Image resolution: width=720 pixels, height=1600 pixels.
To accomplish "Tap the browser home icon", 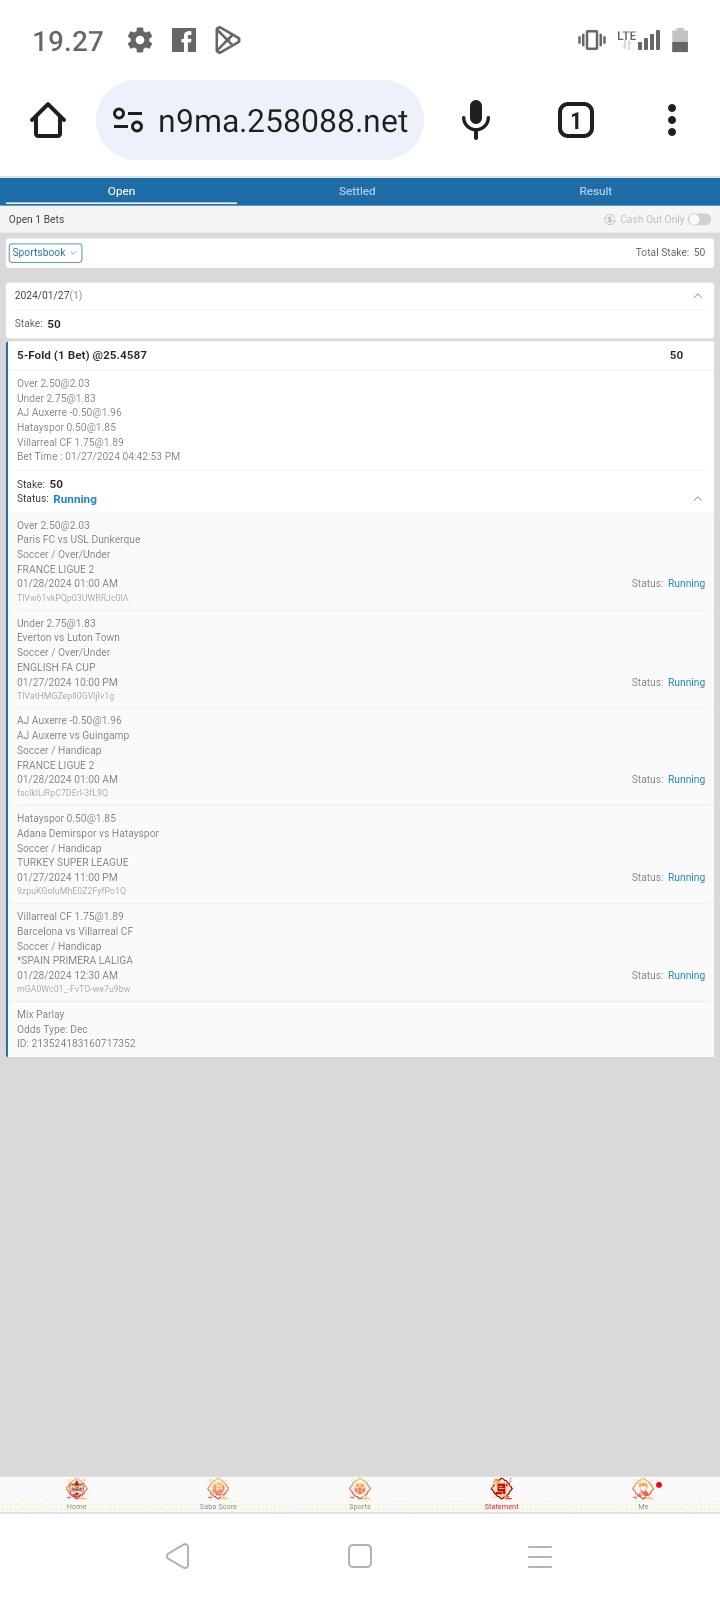I will click(x=48, y=121).
